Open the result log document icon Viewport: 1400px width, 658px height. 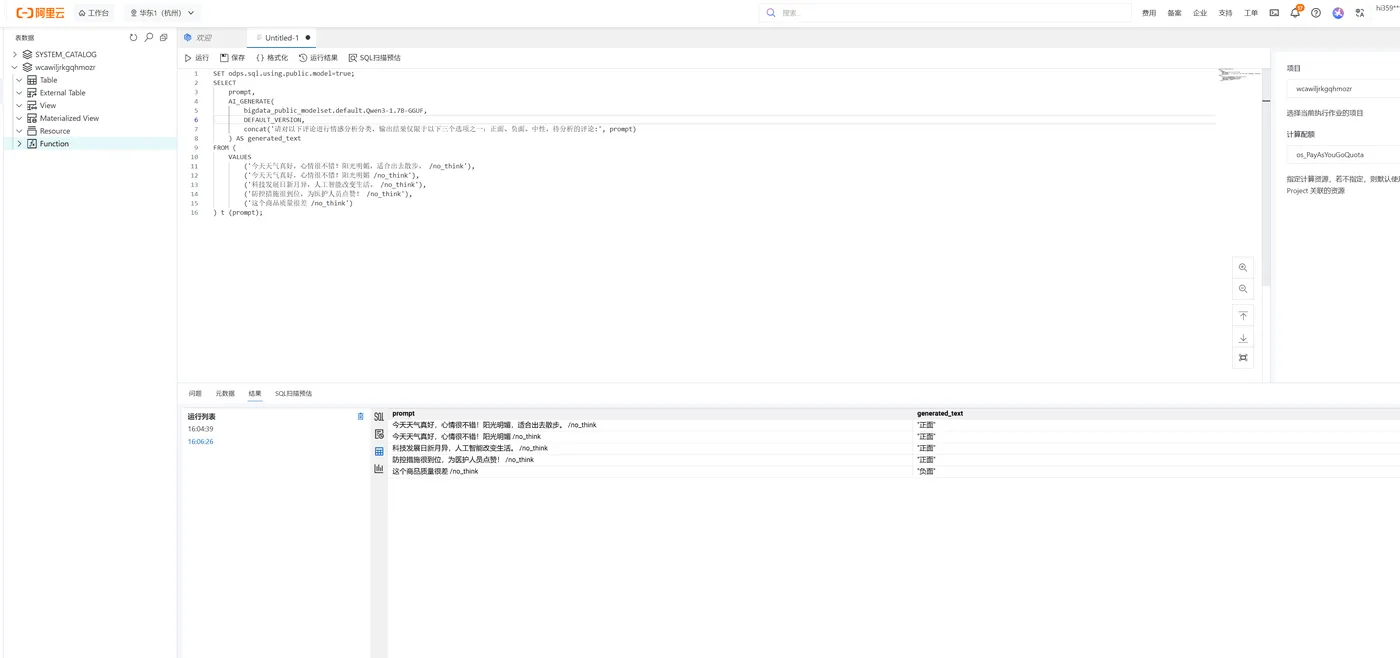pyautogui.click(x=379, y=434)
